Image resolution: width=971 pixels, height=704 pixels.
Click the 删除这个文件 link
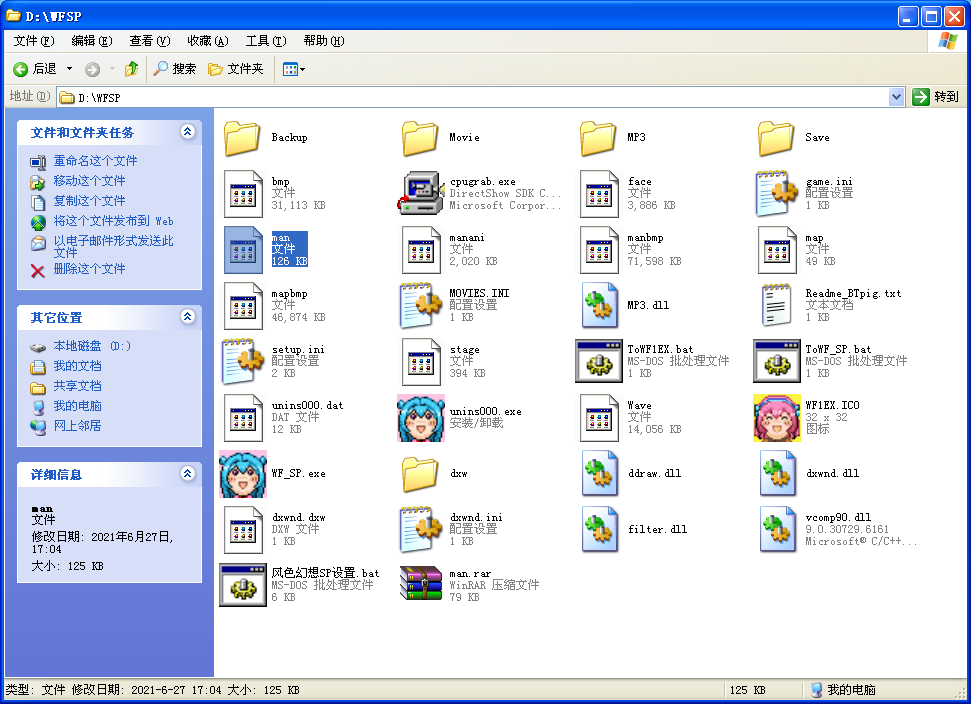coord(89,269)
